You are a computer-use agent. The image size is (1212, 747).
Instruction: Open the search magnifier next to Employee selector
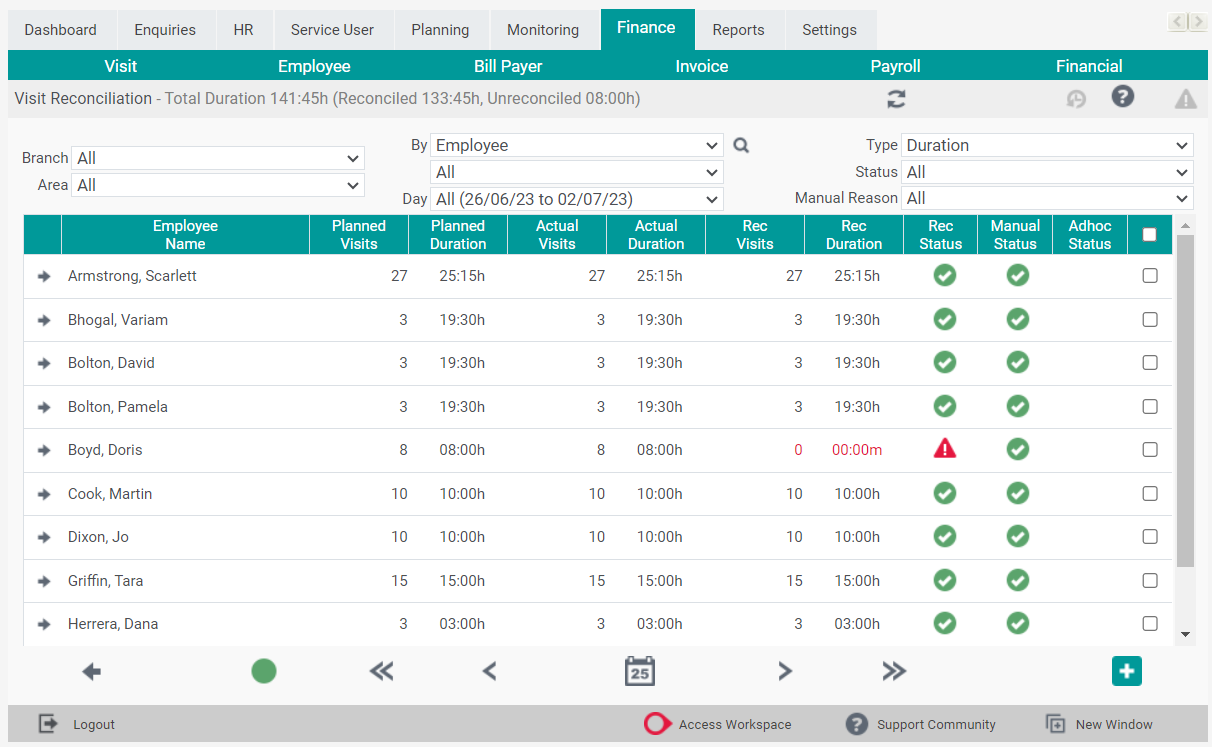741,145
